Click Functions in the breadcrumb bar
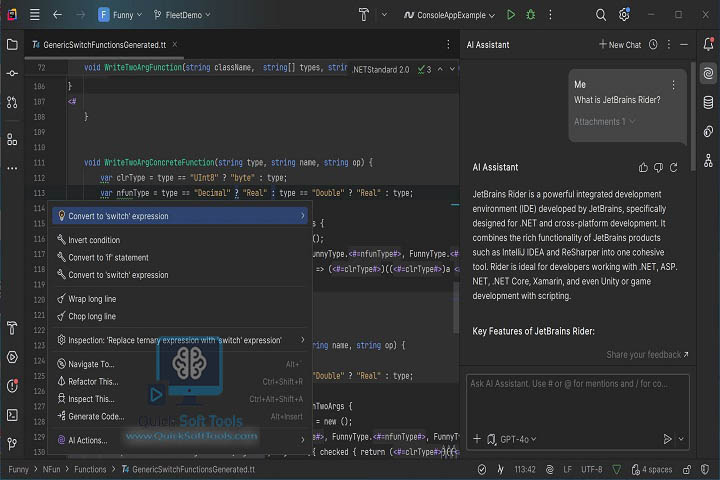 [90, 469]
